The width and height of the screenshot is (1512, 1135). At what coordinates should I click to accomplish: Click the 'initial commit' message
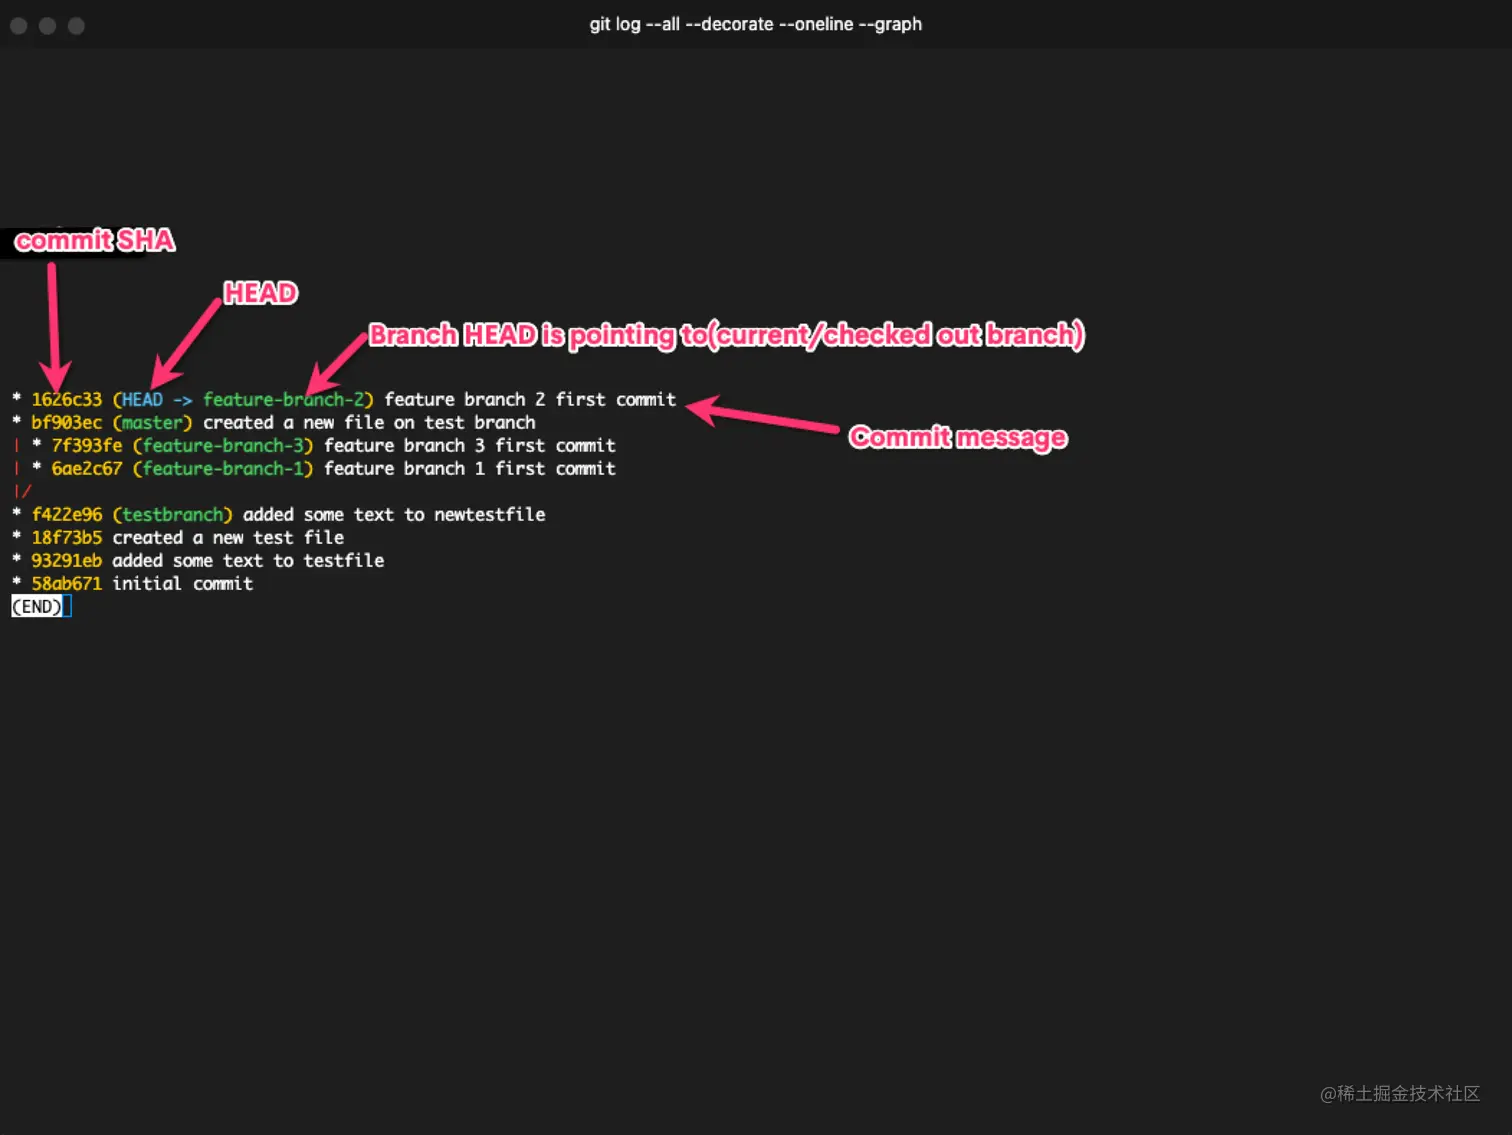[x=182, y=584]
